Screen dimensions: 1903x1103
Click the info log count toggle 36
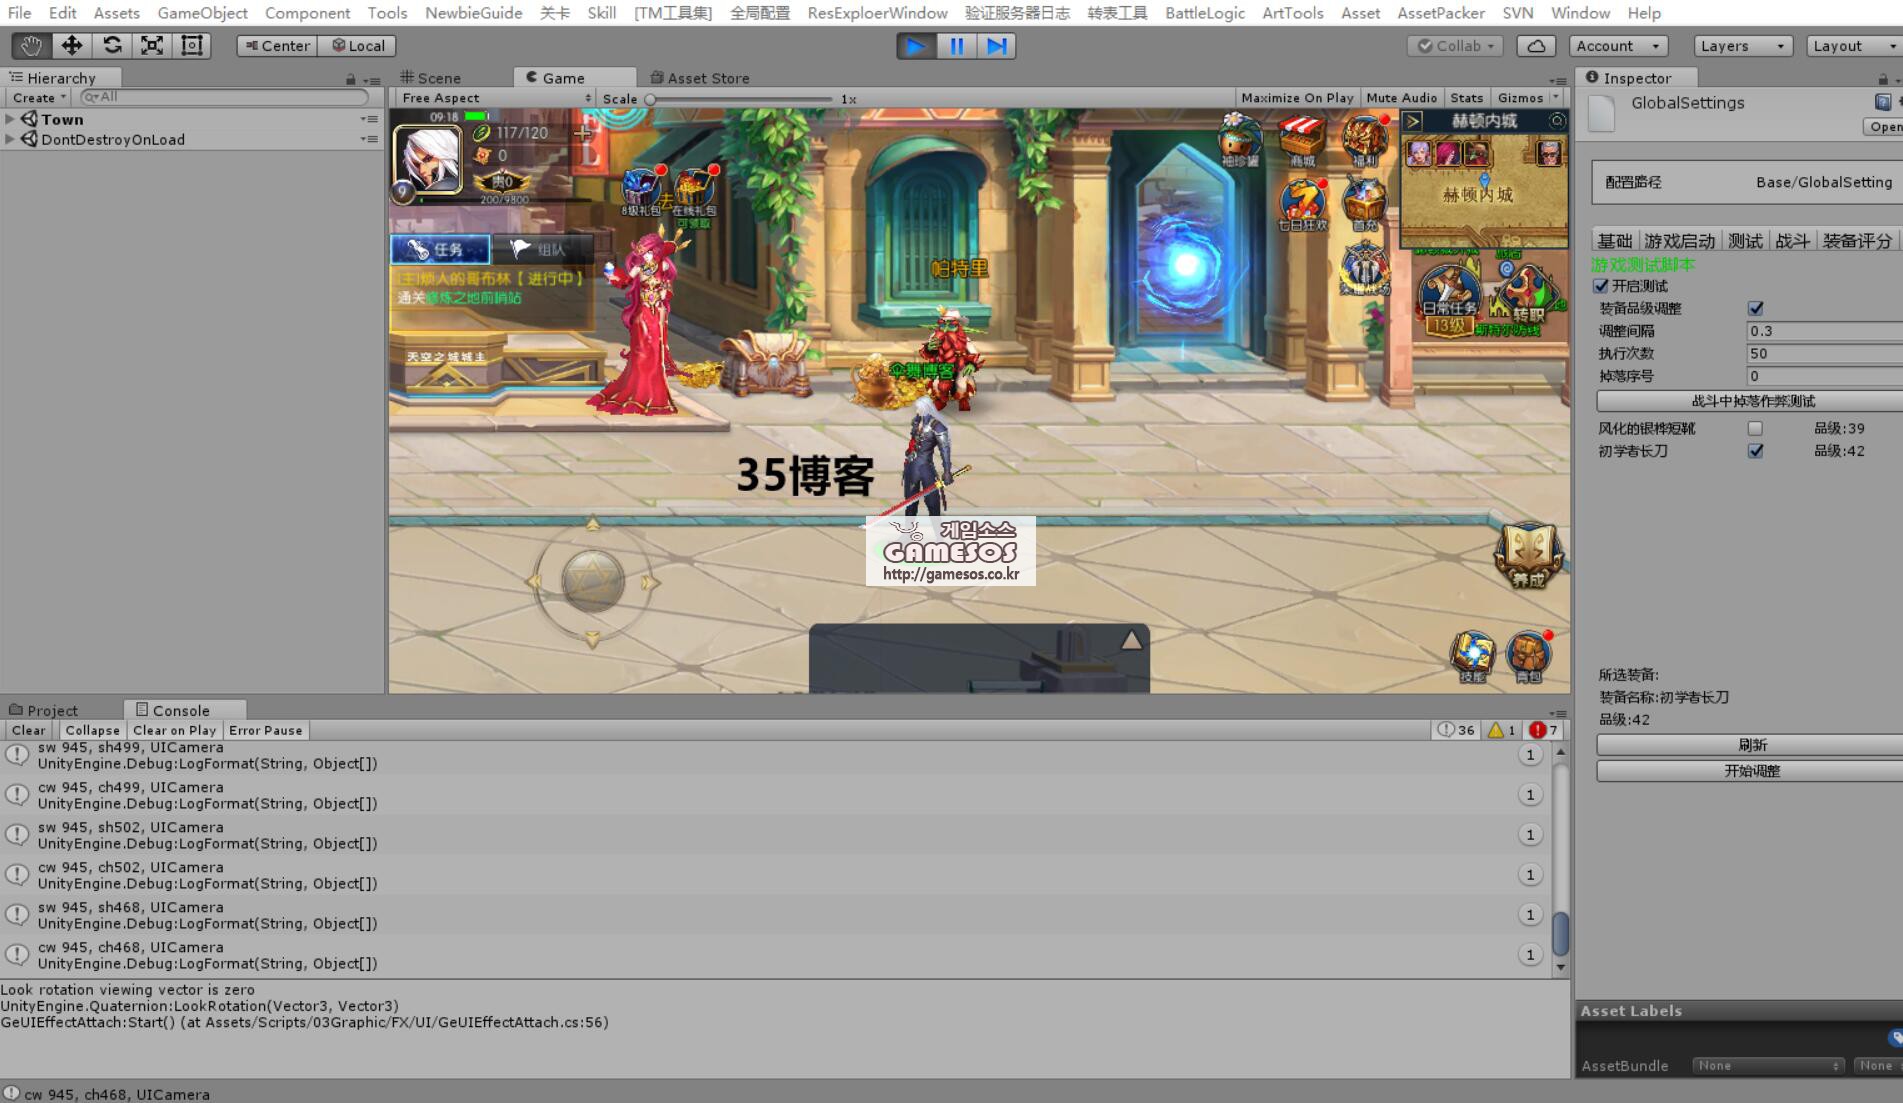tap(1456, 730)
